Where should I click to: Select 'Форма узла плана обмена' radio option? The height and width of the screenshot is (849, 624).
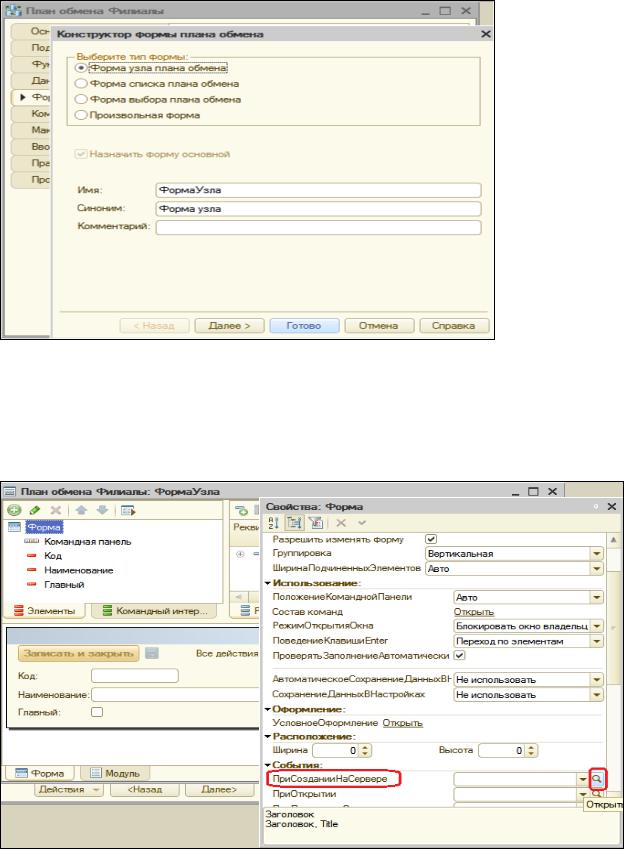pos(81,68)
